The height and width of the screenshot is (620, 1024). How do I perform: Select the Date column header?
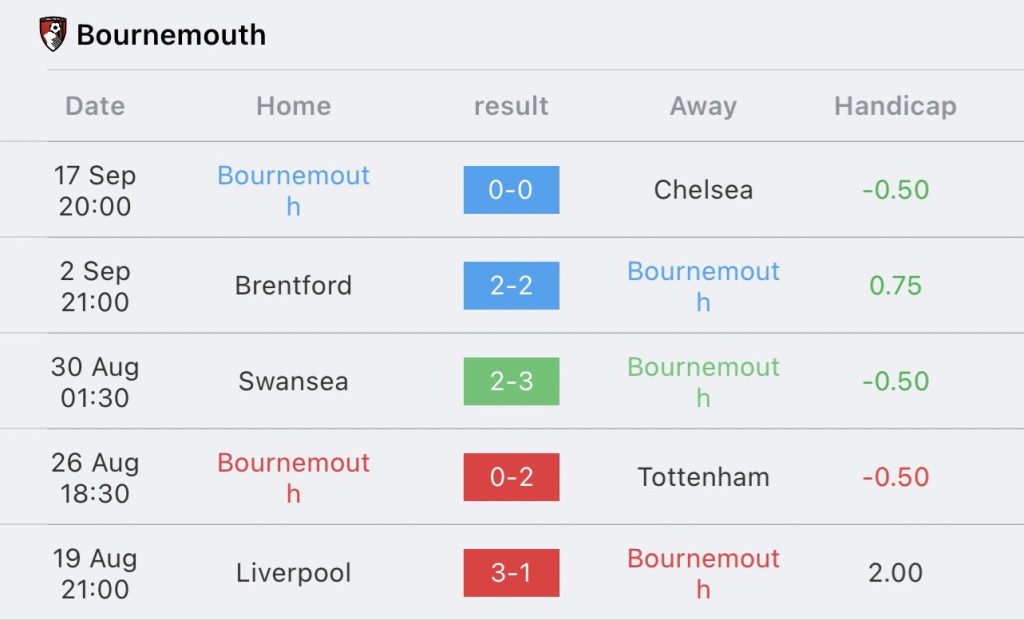tap(95, 106)
